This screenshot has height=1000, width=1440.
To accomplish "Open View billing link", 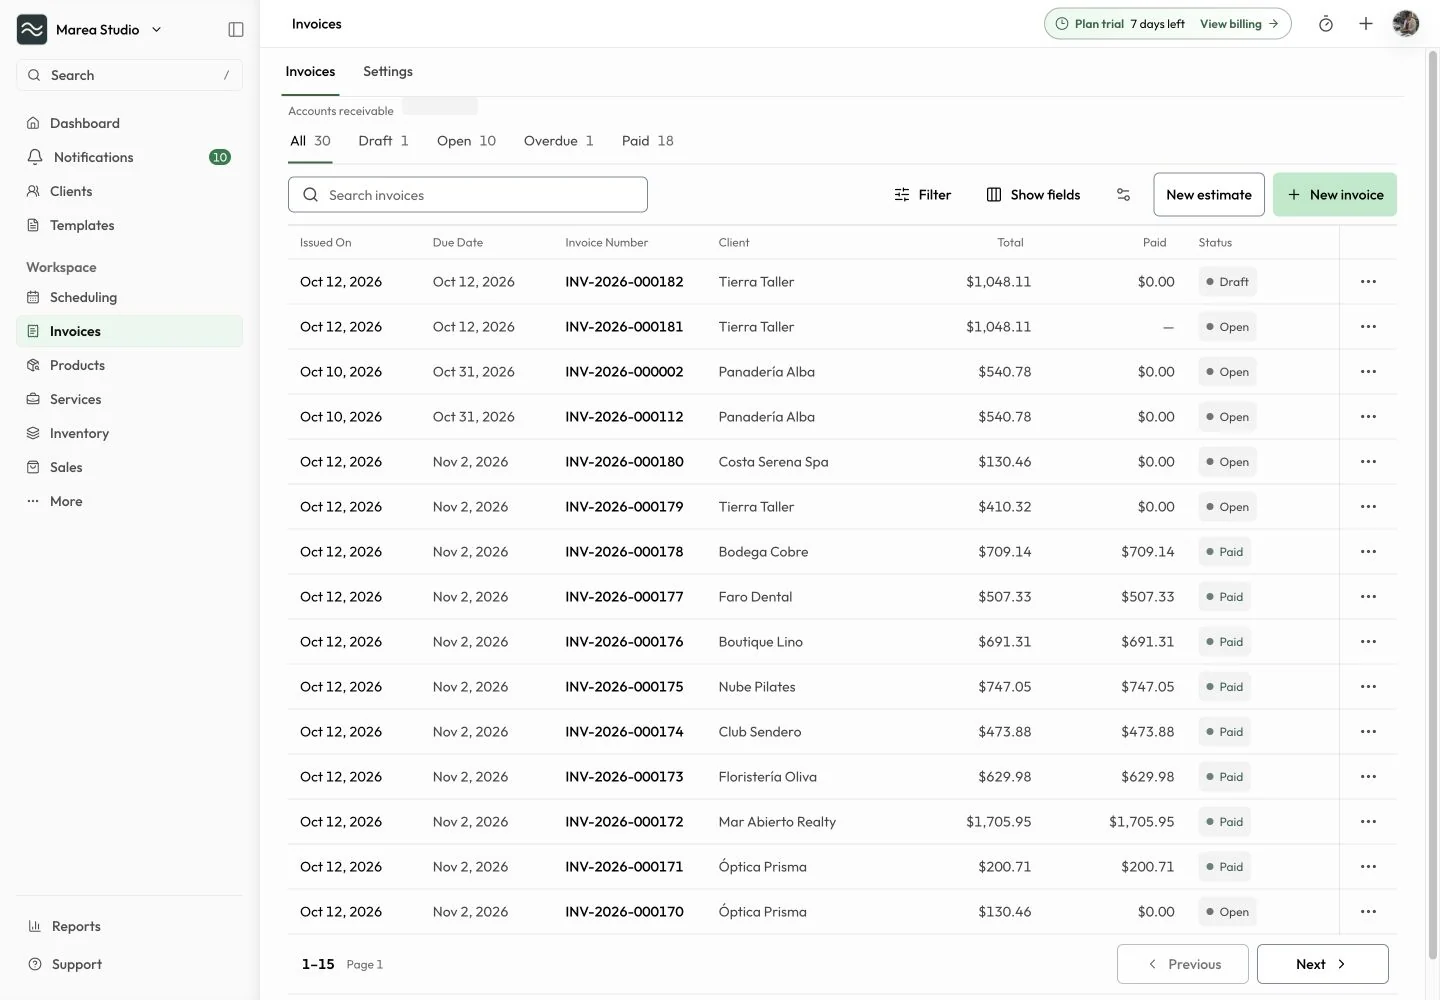I will coord(1239,24).
